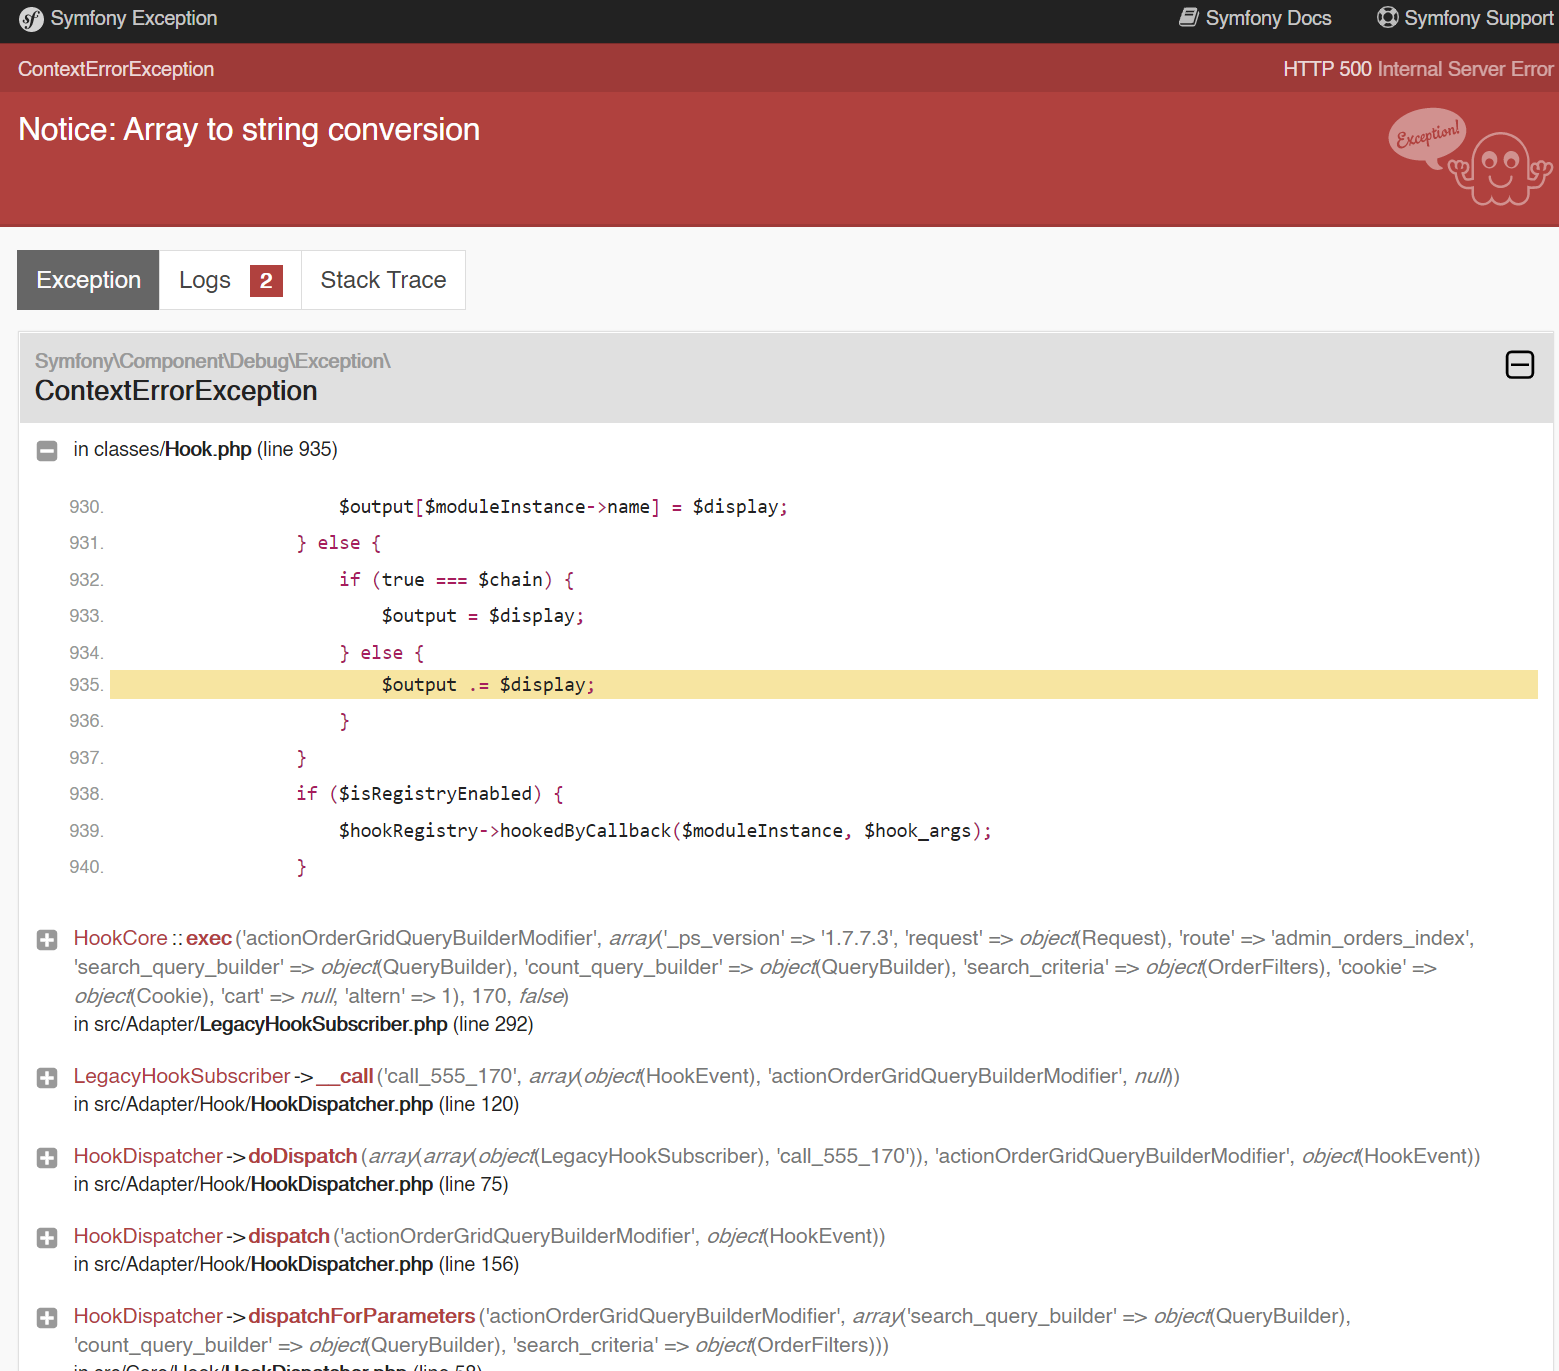Click code line 932 chain condition
Image resolution: width=1559 pixels, height=1371 pixels.
pos(456,580)
